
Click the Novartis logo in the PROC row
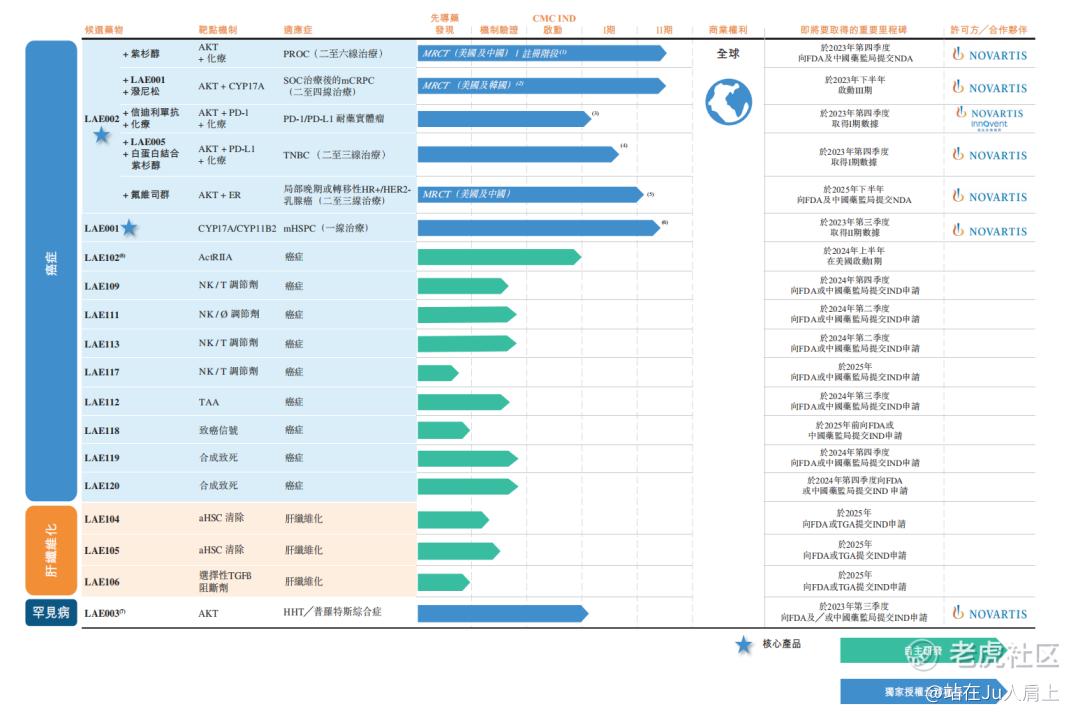[990, 54]
